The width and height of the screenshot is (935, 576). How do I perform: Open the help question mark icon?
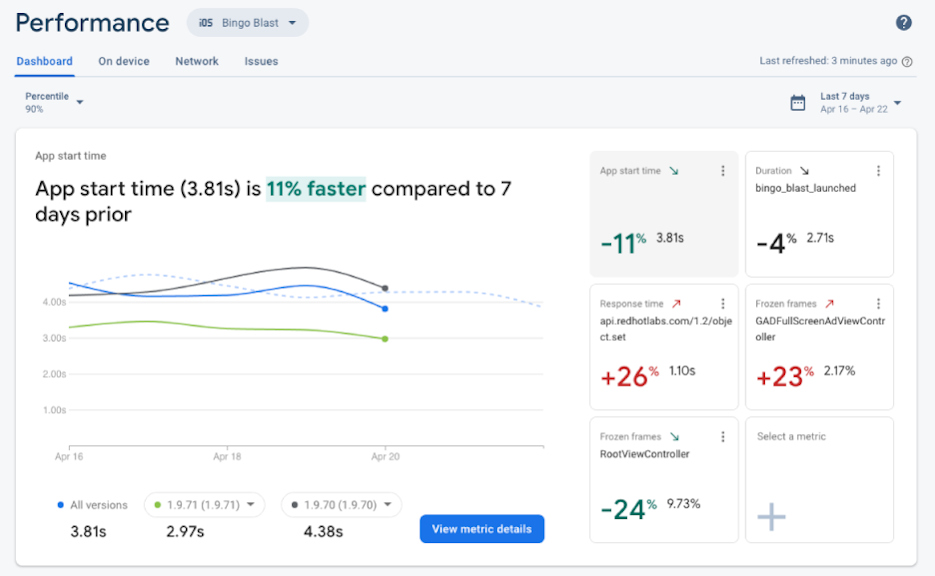[x=903, y=23]
